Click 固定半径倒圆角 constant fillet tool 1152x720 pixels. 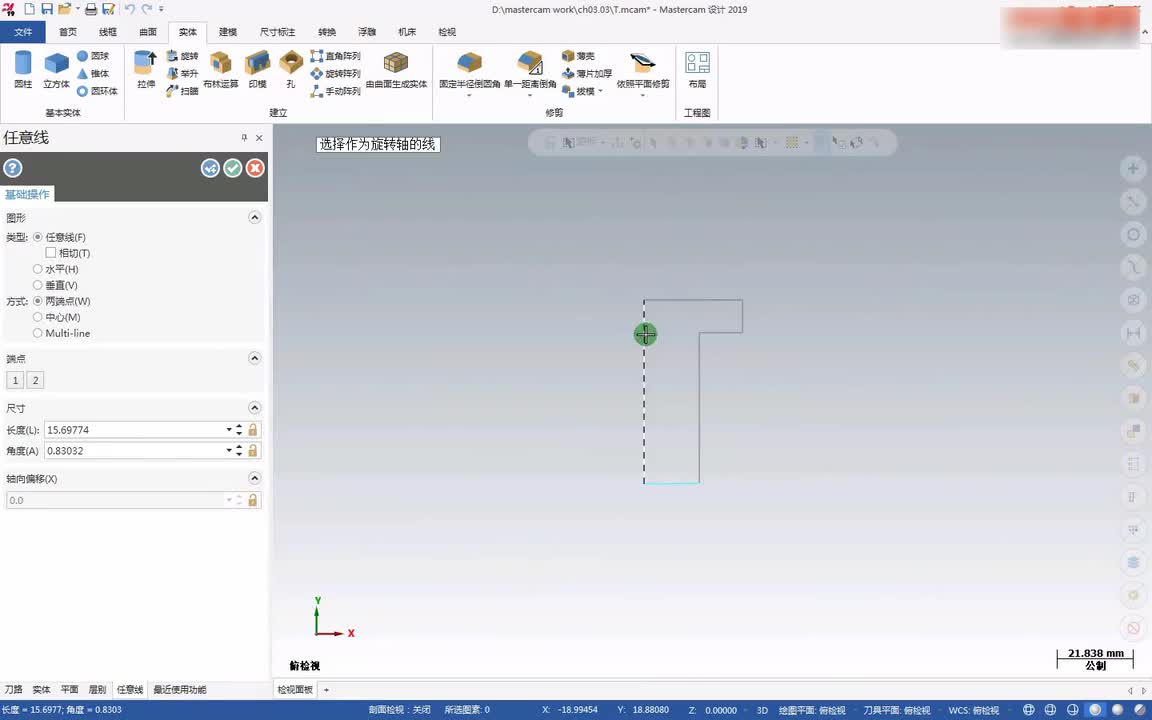(x=469, y=69)
